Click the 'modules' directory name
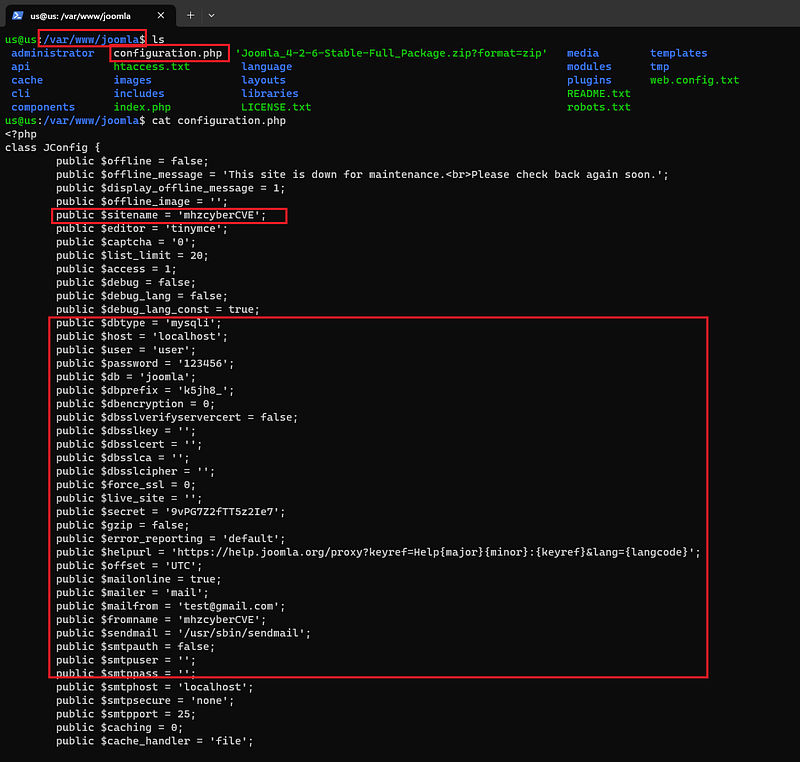This screenshot has width=800, height=762. (x=589, y=67)
